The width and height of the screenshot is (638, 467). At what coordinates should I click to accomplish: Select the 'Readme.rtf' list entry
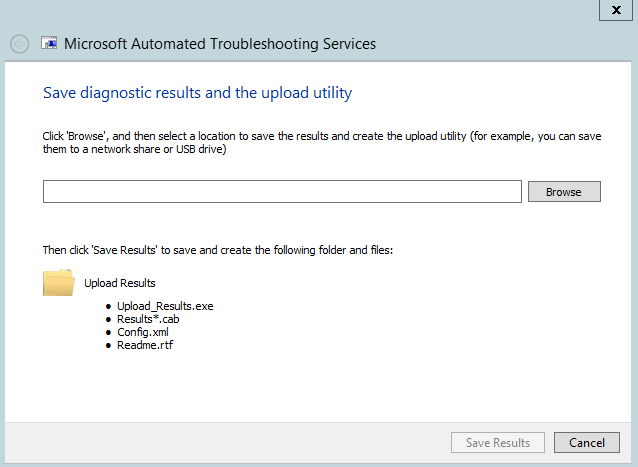point(145,345)
